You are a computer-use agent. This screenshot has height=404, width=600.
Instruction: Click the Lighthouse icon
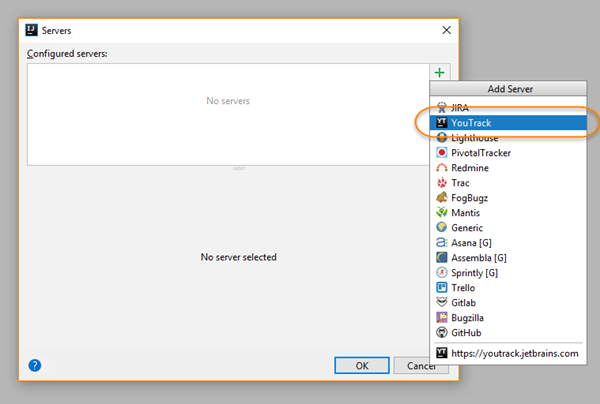tap(442, 137)
